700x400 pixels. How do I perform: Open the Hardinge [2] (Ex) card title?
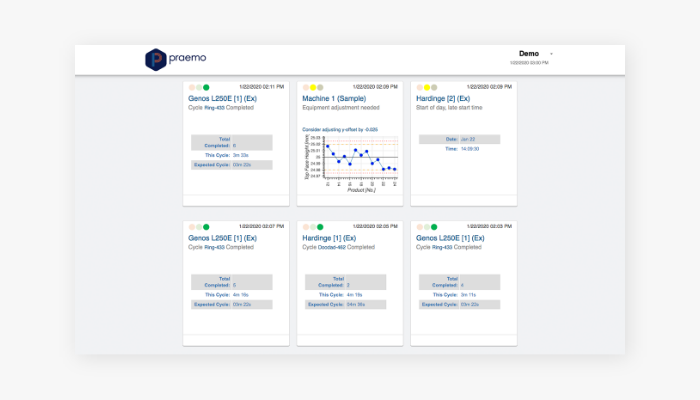point(443,99)
